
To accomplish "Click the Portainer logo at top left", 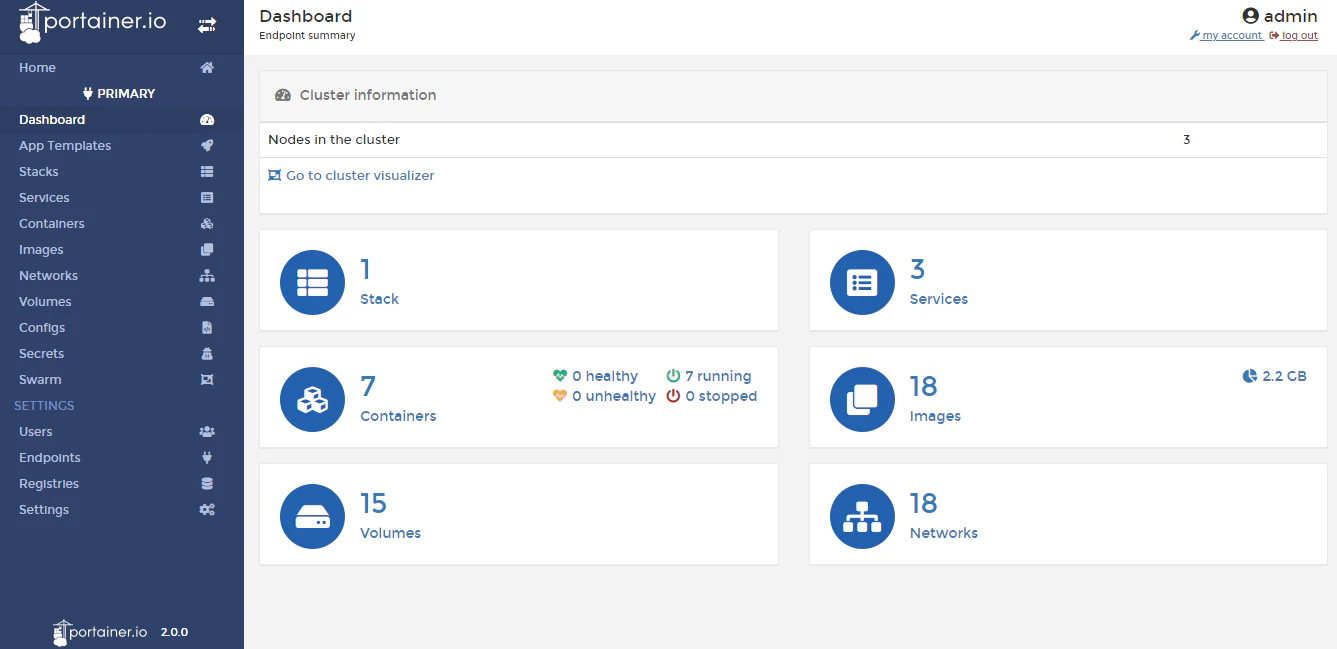I will tap(92, 23).
